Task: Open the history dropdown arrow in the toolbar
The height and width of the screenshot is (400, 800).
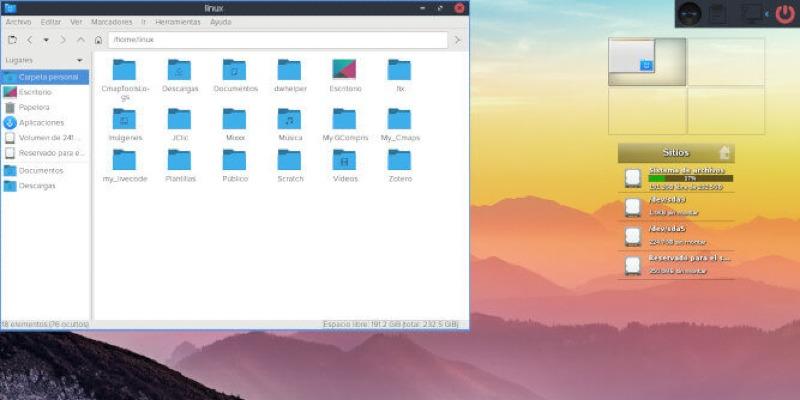Action: pos(46,40)
